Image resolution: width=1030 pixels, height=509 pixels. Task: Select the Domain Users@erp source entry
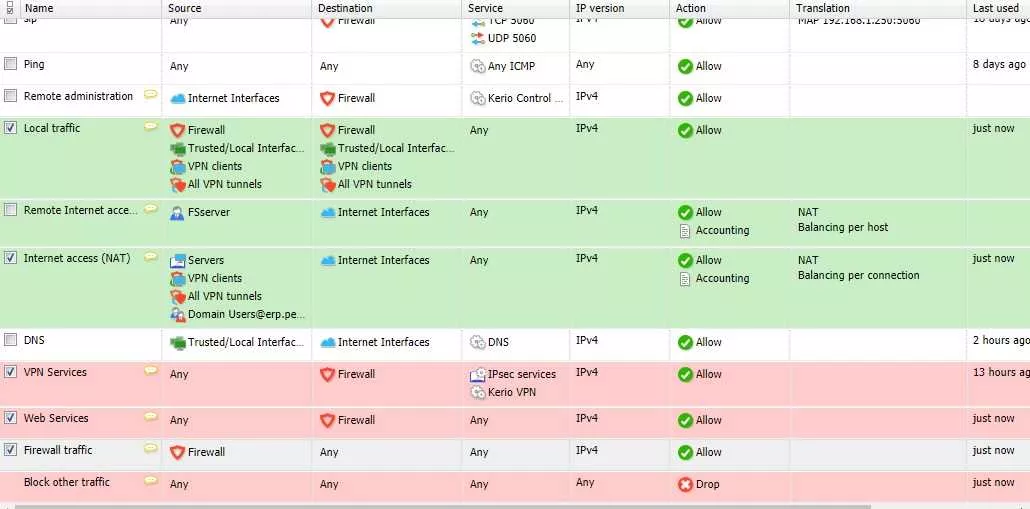(246, 315)
